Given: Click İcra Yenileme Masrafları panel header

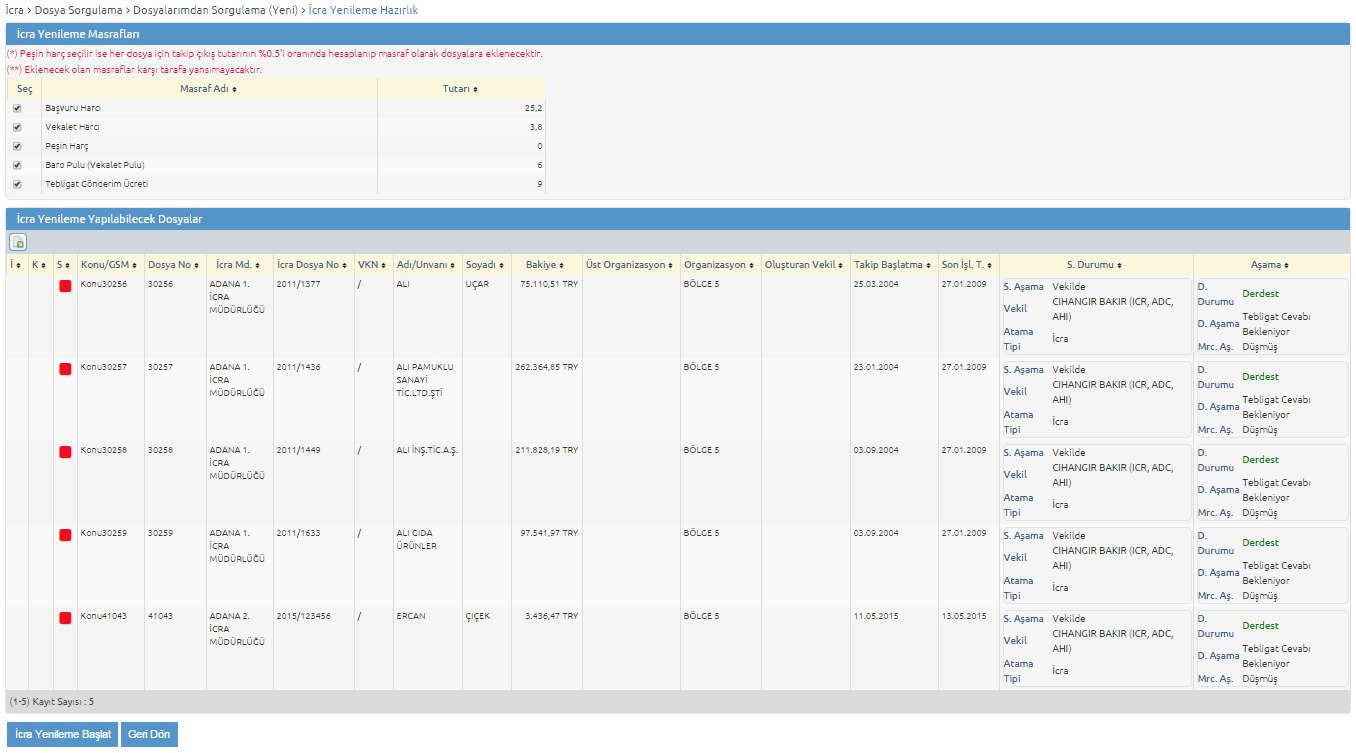Looking at the screenshot, I should [x=678, y=34].
